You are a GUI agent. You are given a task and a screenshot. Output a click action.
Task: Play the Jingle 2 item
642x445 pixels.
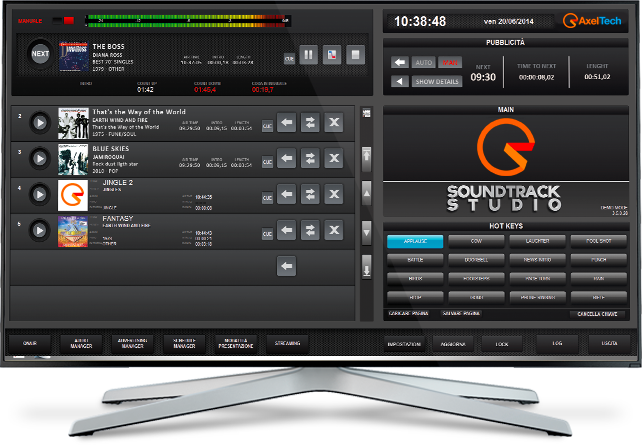40,194
